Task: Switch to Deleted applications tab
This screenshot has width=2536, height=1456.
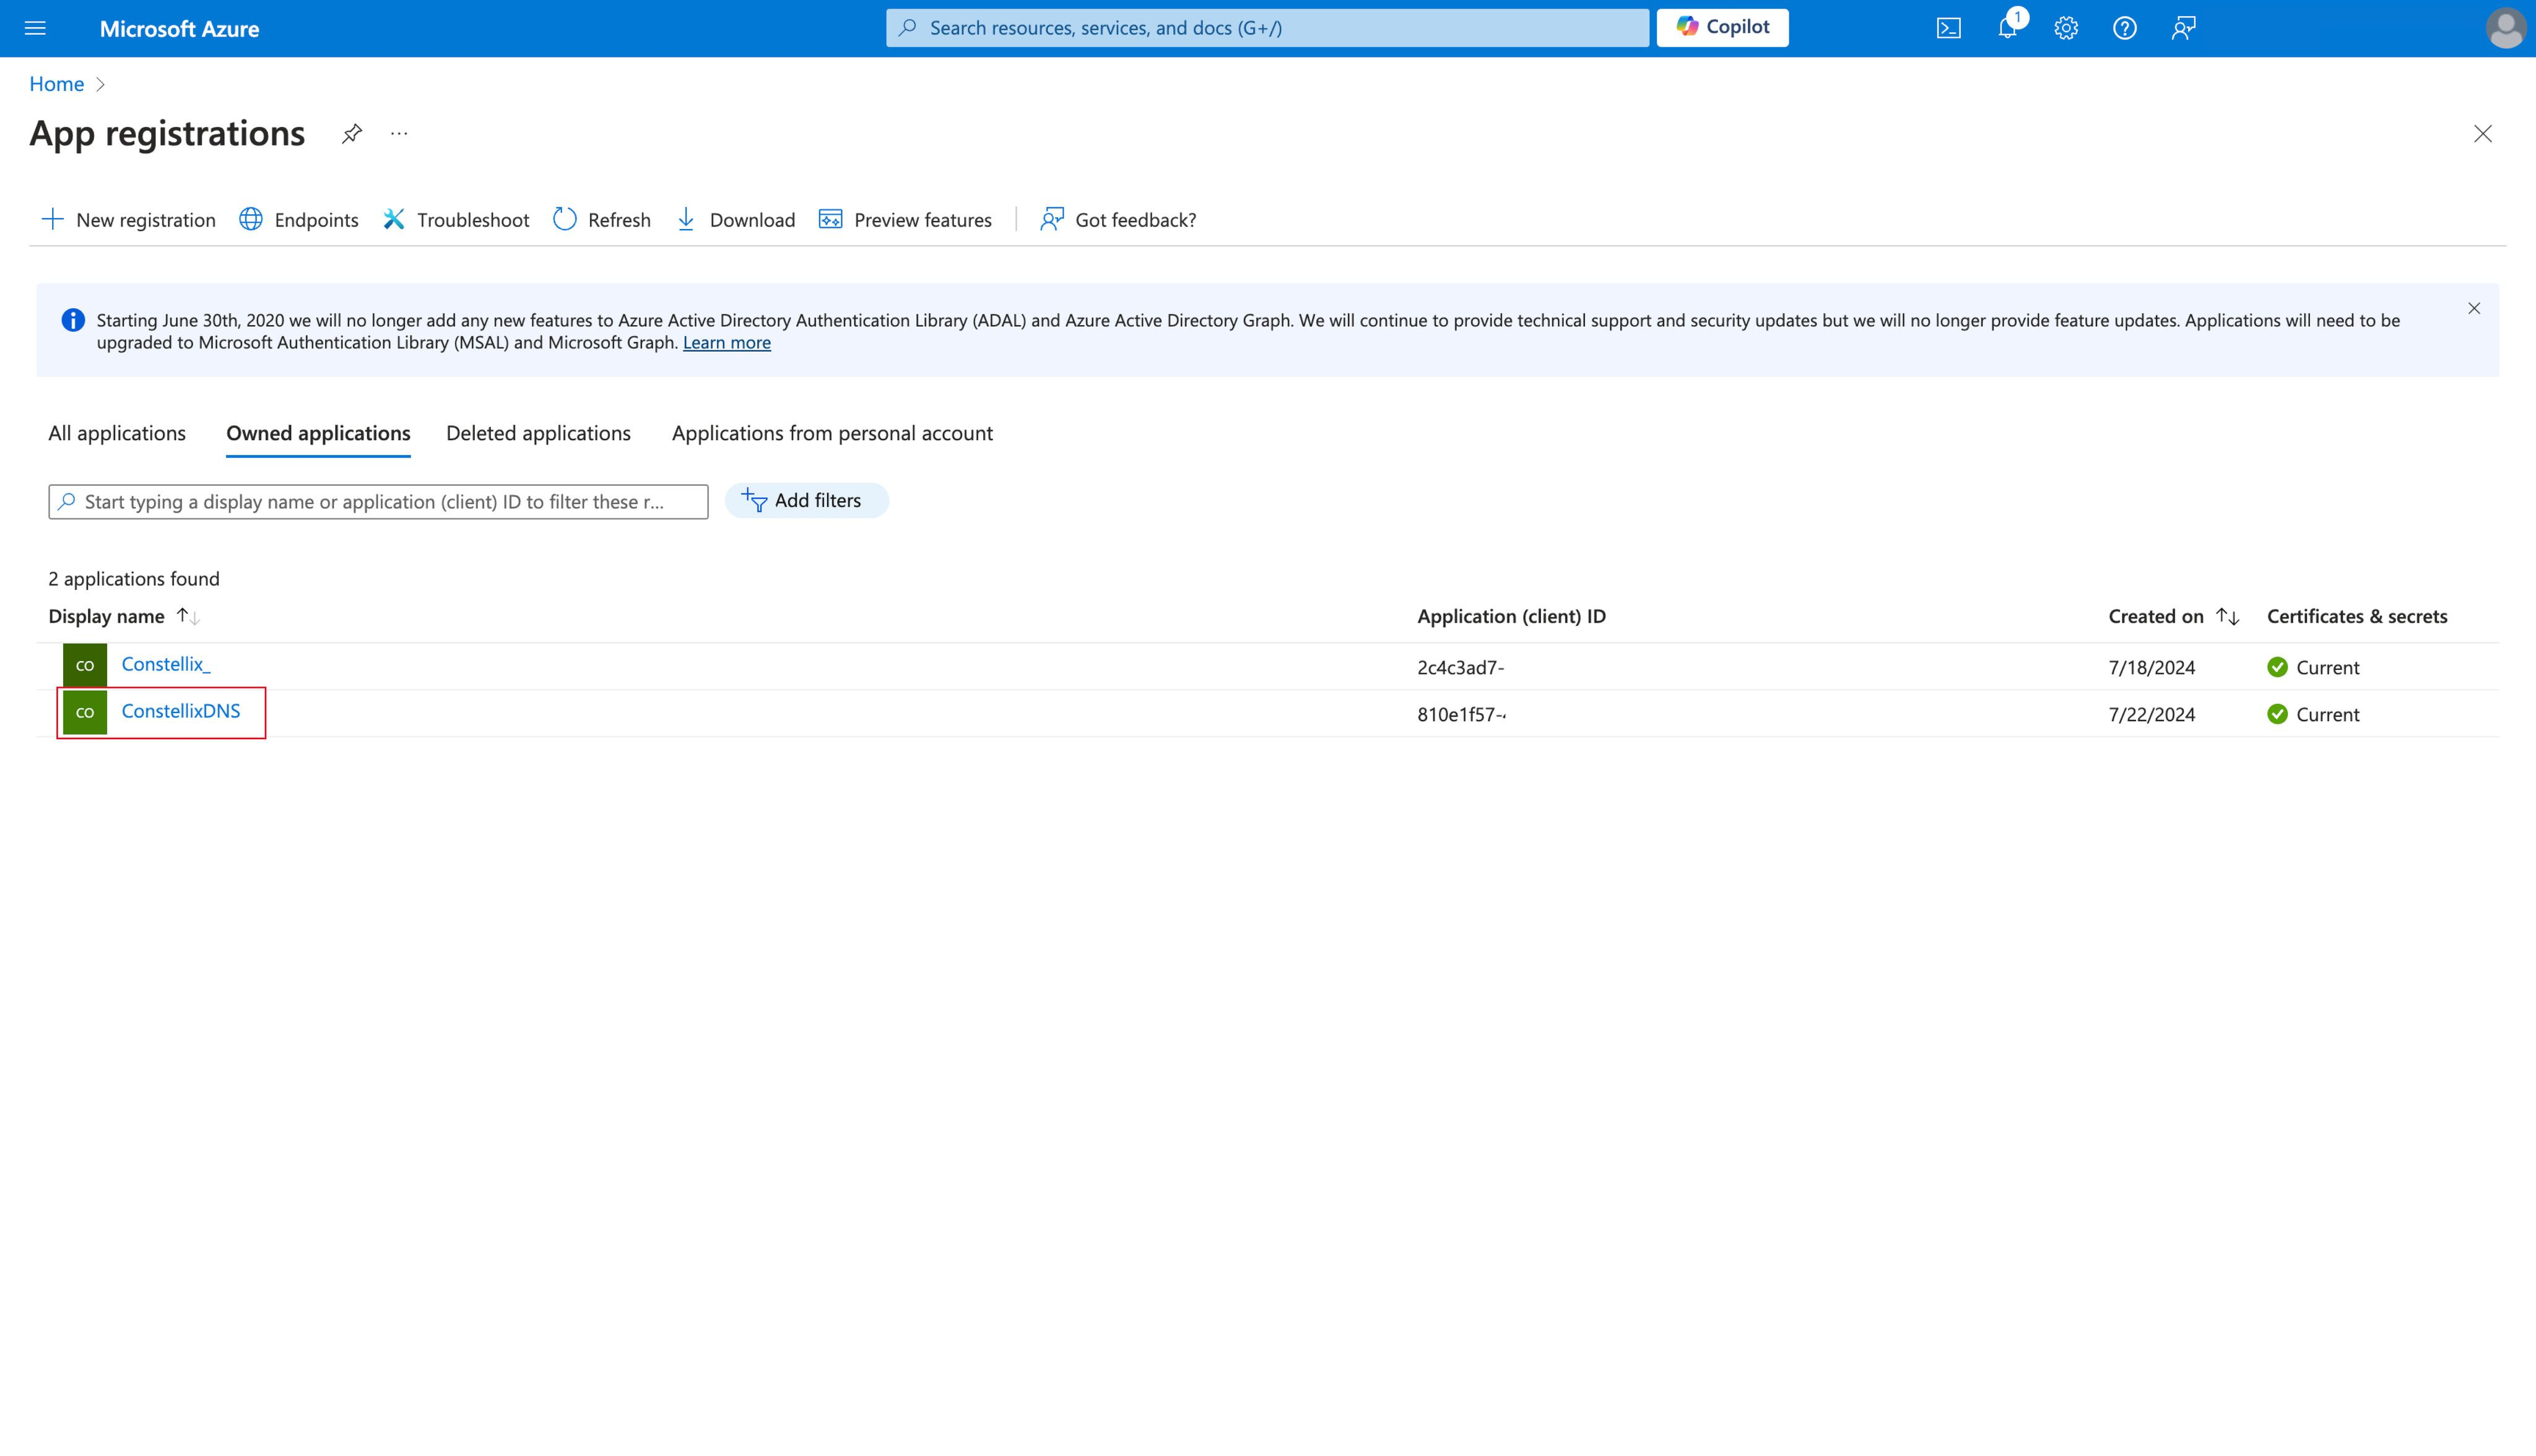Action: pyautogui.click(x=538, y=433)
